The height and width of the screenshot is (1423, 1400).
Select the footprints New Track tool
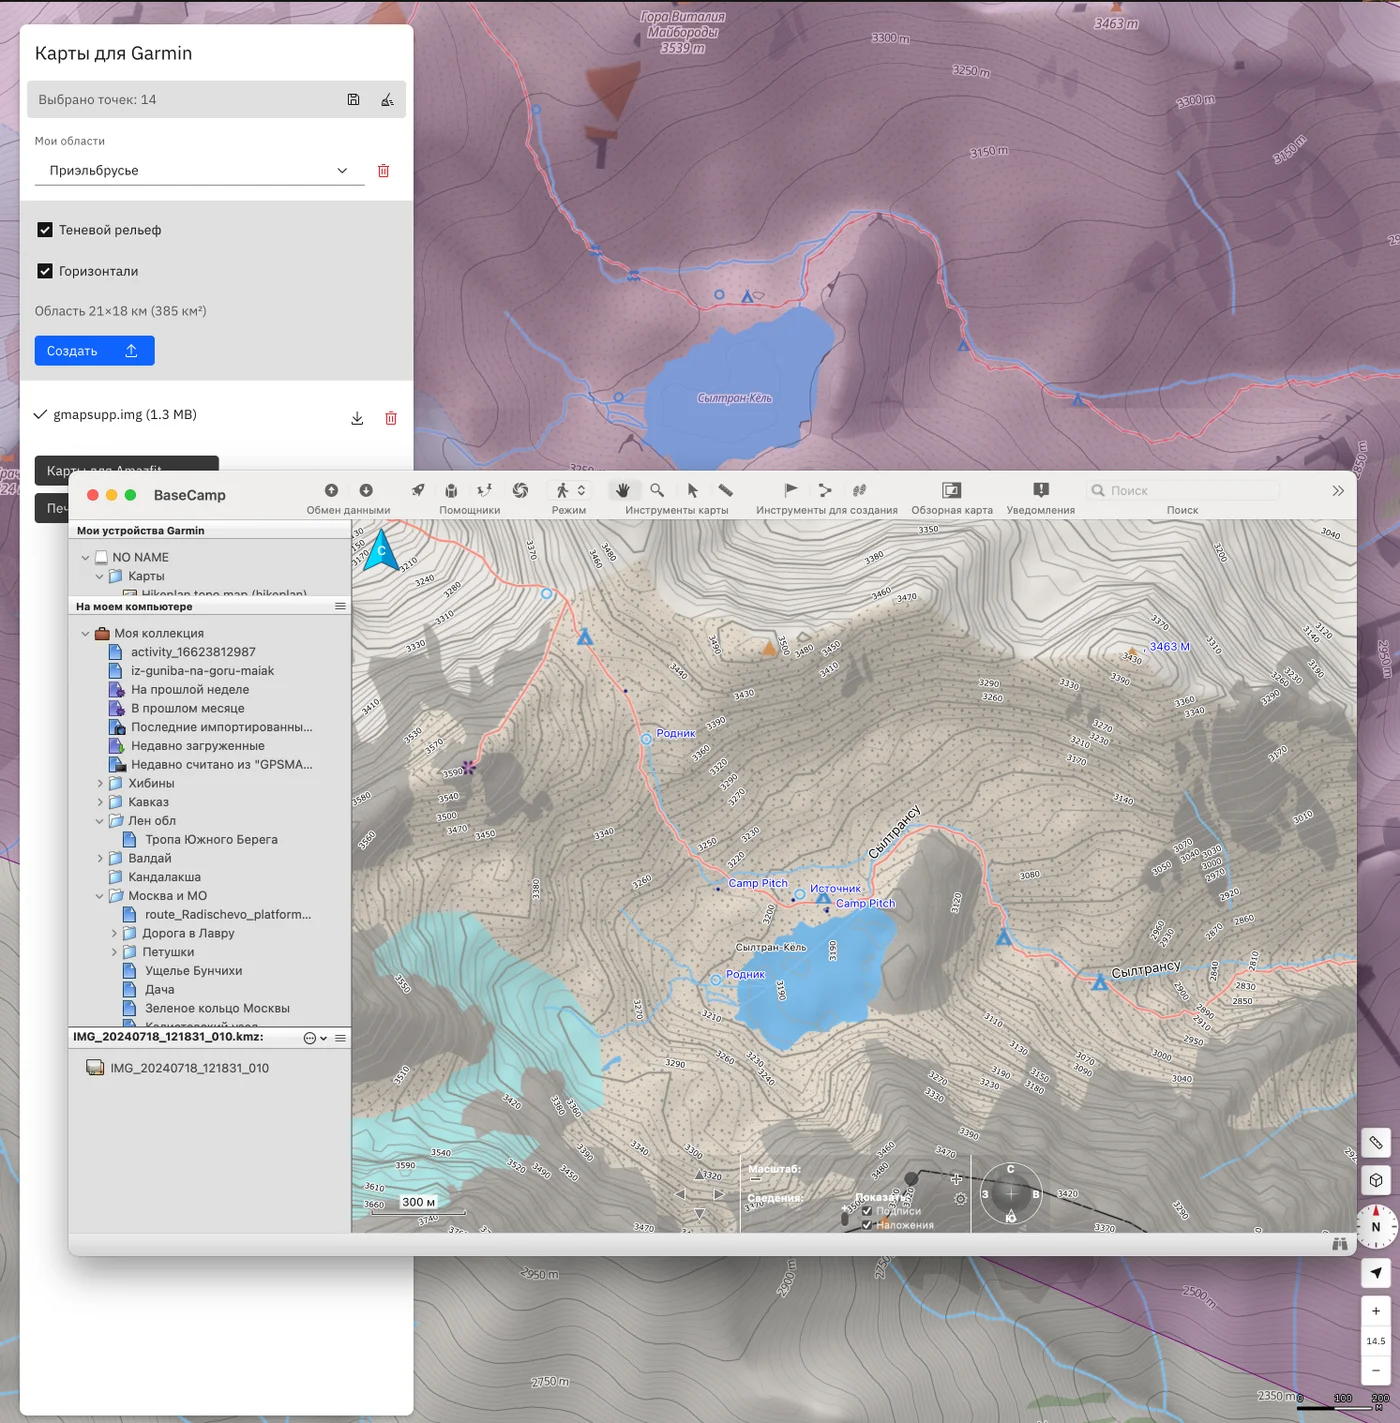pyautogui.click(x=859, y=490)
